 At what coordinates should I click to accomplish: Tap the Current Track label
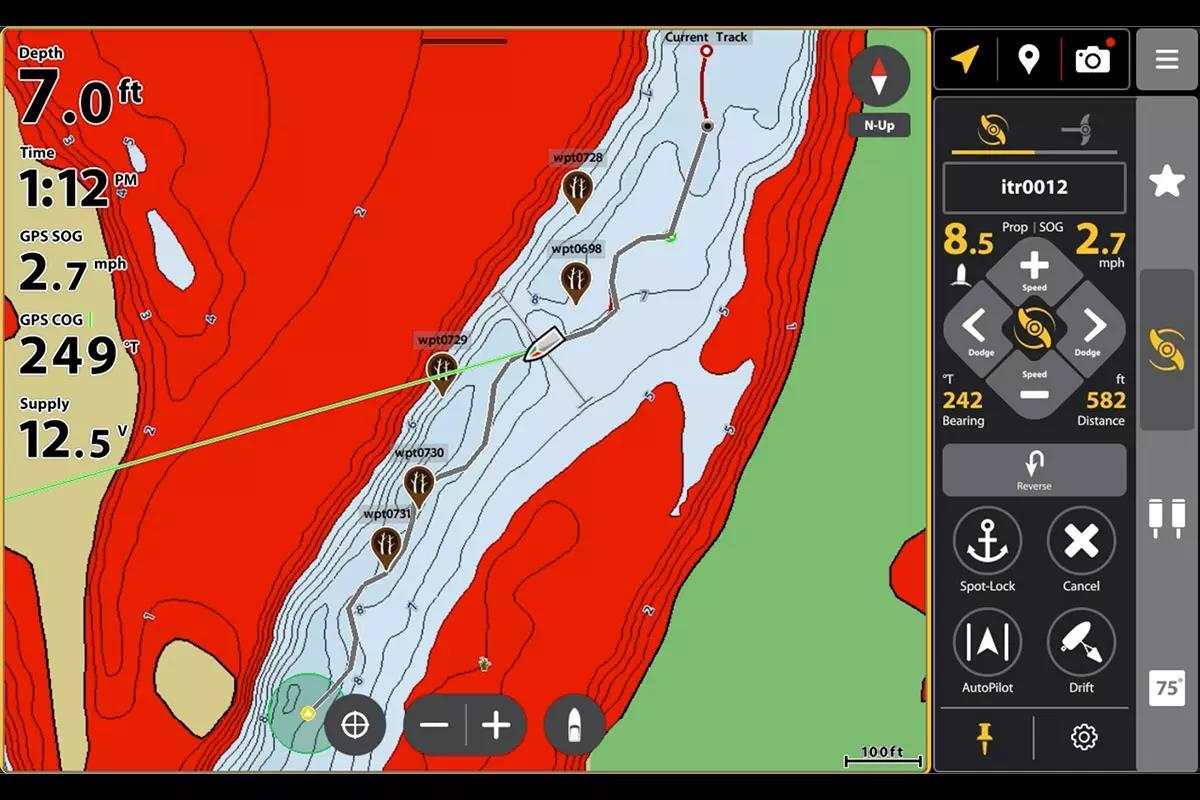click(706, 37)
